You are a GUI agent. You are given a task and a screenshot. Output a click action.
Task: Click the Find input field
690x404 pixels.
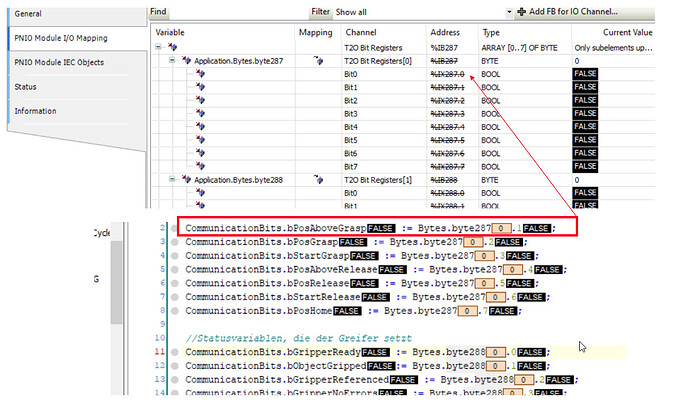tap(240, 12)
